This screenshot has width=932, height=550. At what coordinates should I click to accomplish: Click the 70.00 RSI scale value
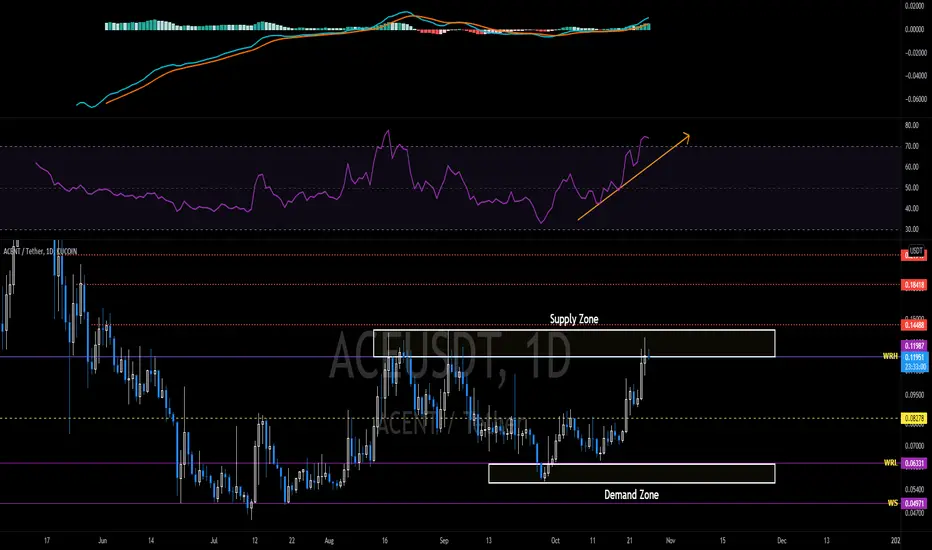[912, 146]
